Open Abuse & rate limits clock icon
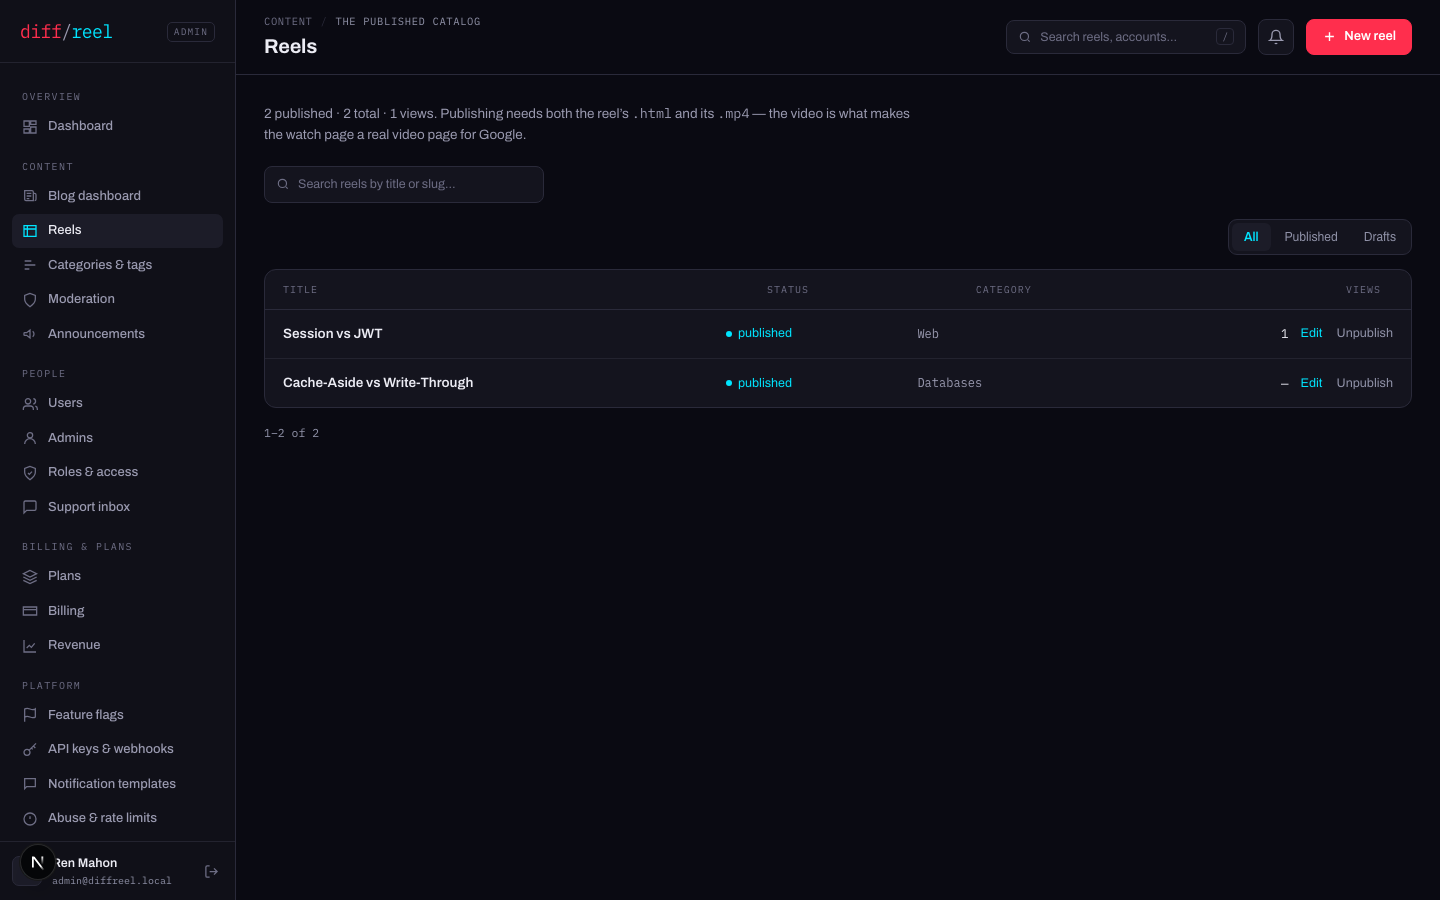The image size is (1440, 900). tap(30, 819)
